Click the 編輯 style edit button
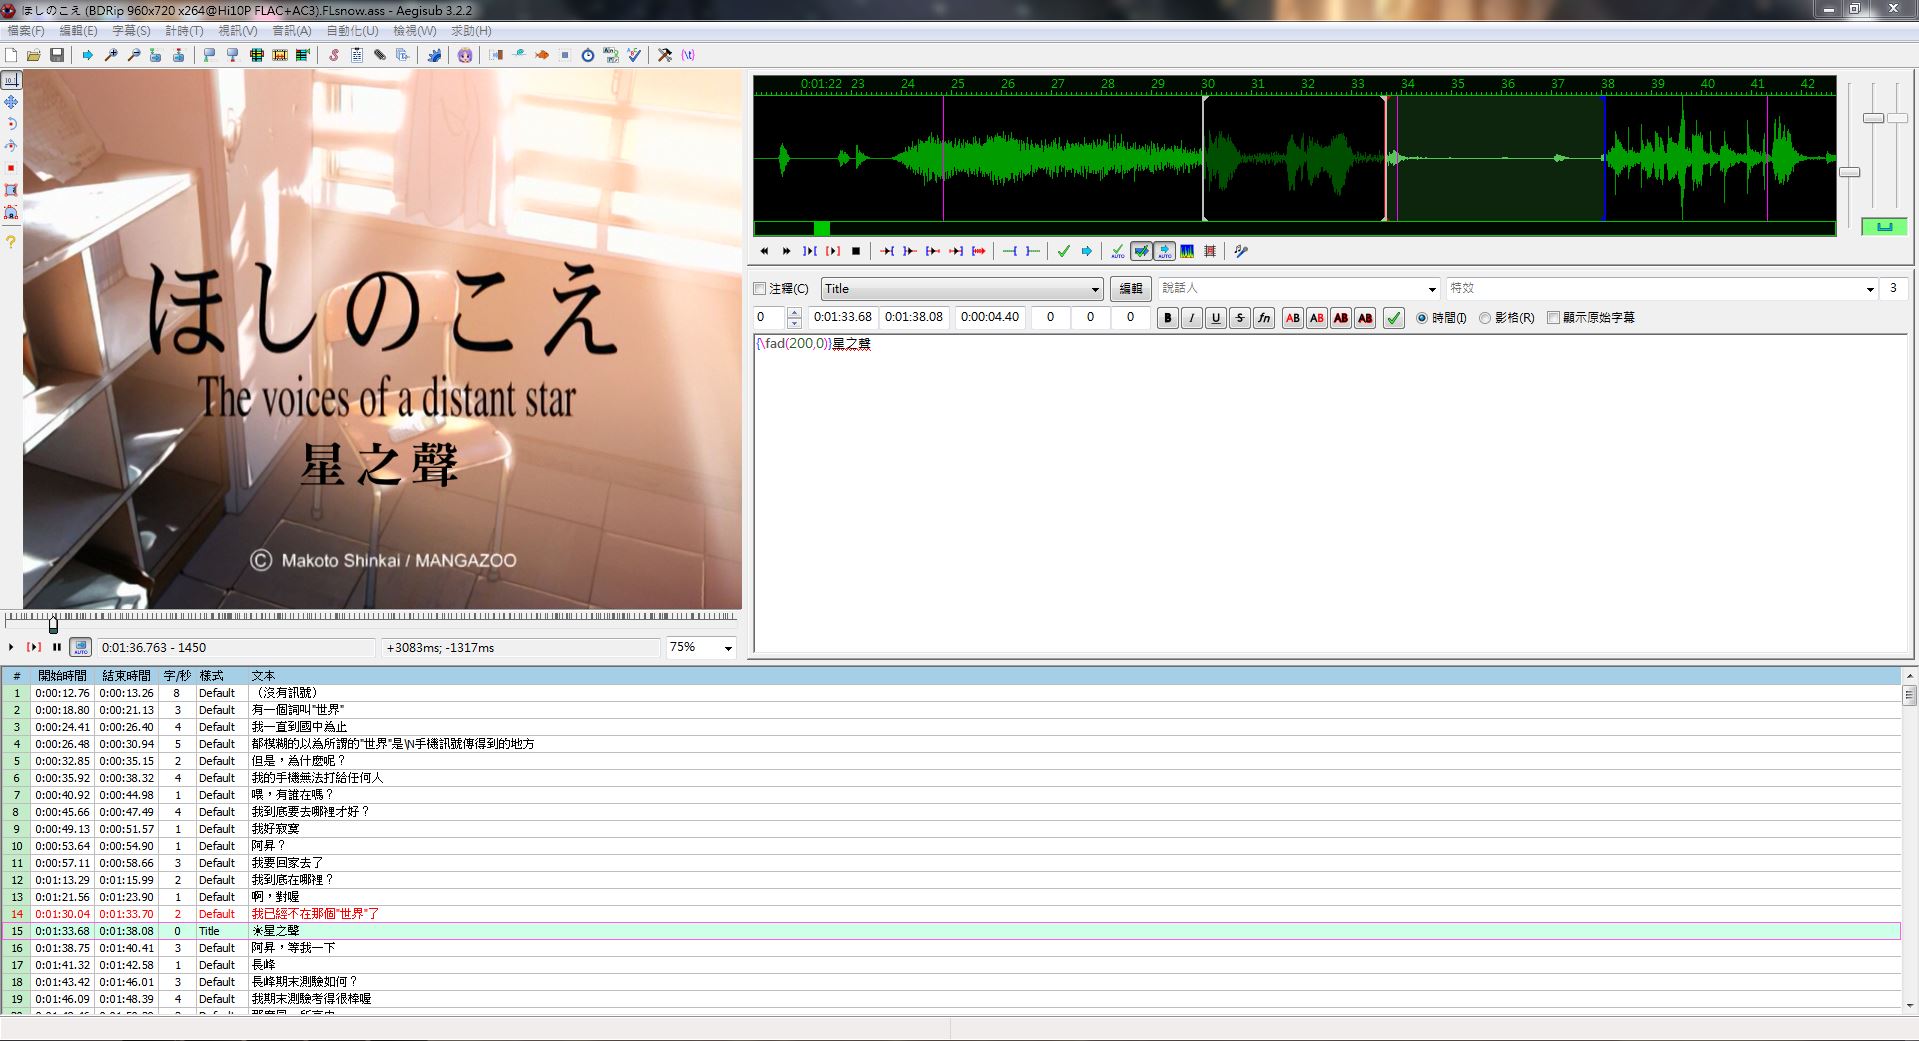Image resolution: width=1919 pixels, height=1041 pixels. pyautogui.click(x=1130, y=289)
